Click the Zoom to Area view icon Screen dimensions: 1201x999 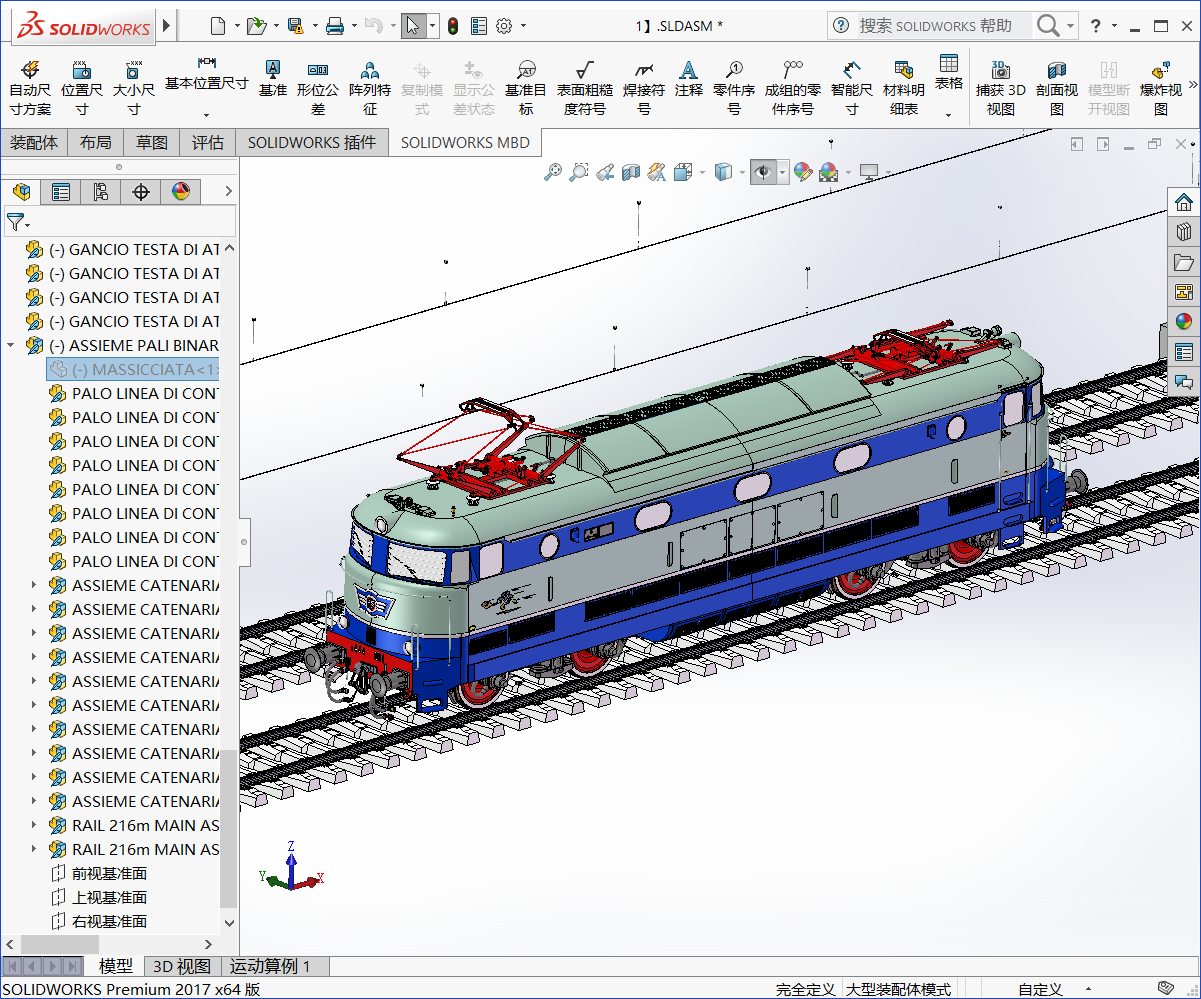click(x=579, y=172)
